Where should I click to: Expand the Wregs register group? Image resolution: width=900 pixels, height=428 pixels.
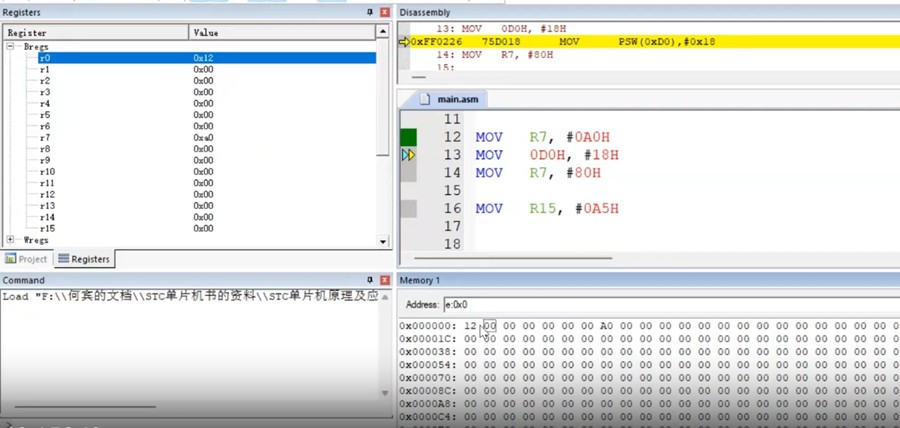tap(11, 240)
